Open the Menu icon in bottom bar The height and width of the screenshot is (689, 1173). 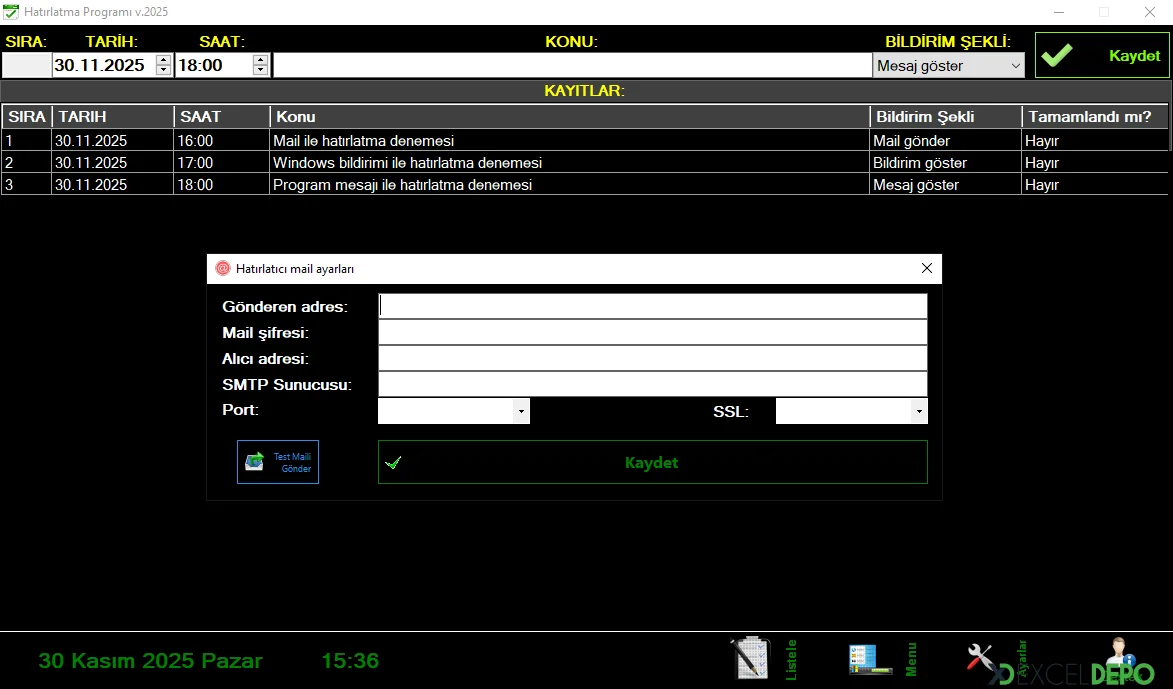(868, 659)
